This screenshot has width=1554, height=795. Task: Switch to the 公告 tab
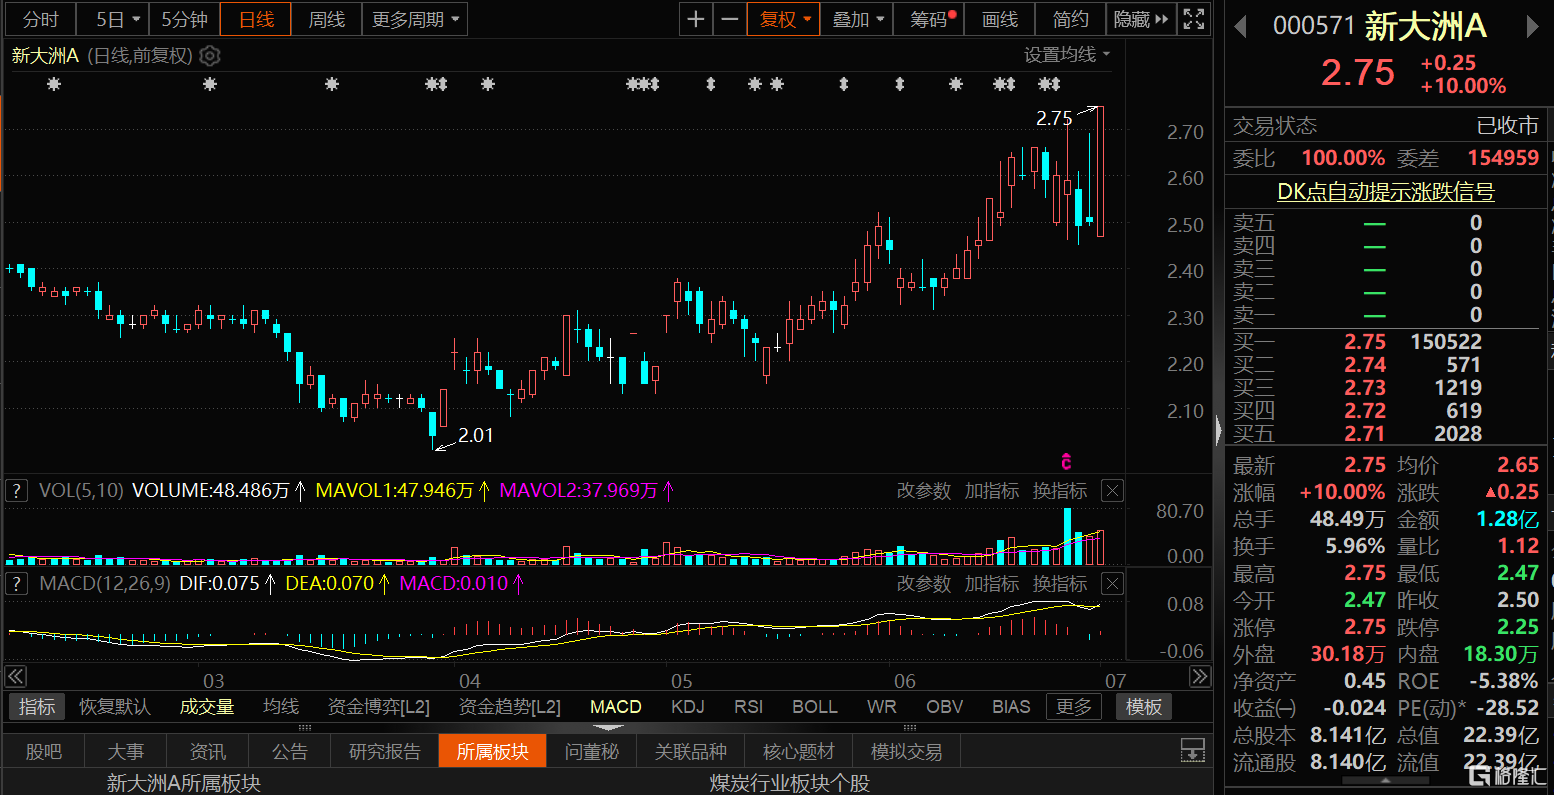point(290,751)
